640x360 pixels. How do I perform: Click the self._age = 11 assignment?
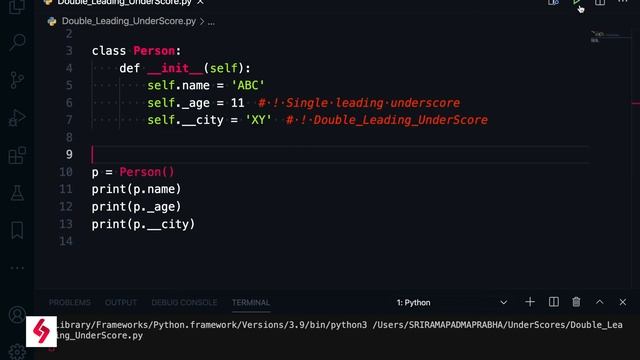click(196, 103)
